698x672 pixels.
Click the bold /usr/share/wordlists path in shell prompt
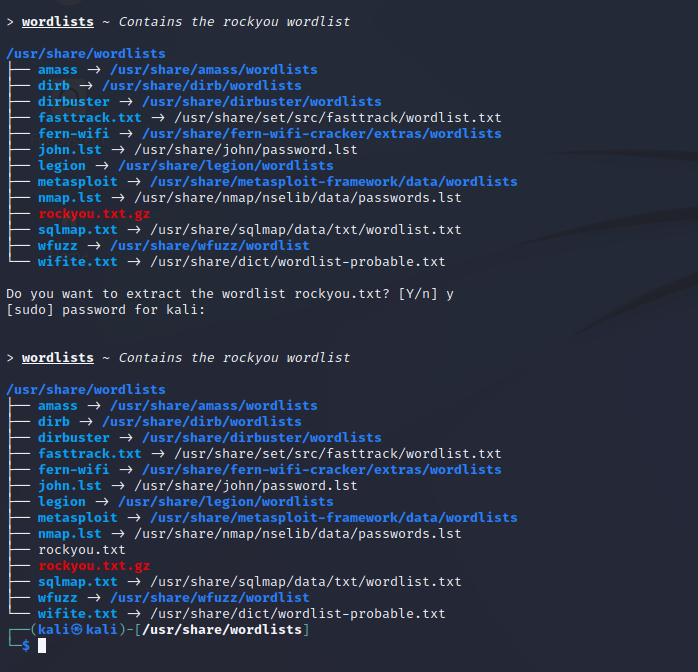pos(222,629)
